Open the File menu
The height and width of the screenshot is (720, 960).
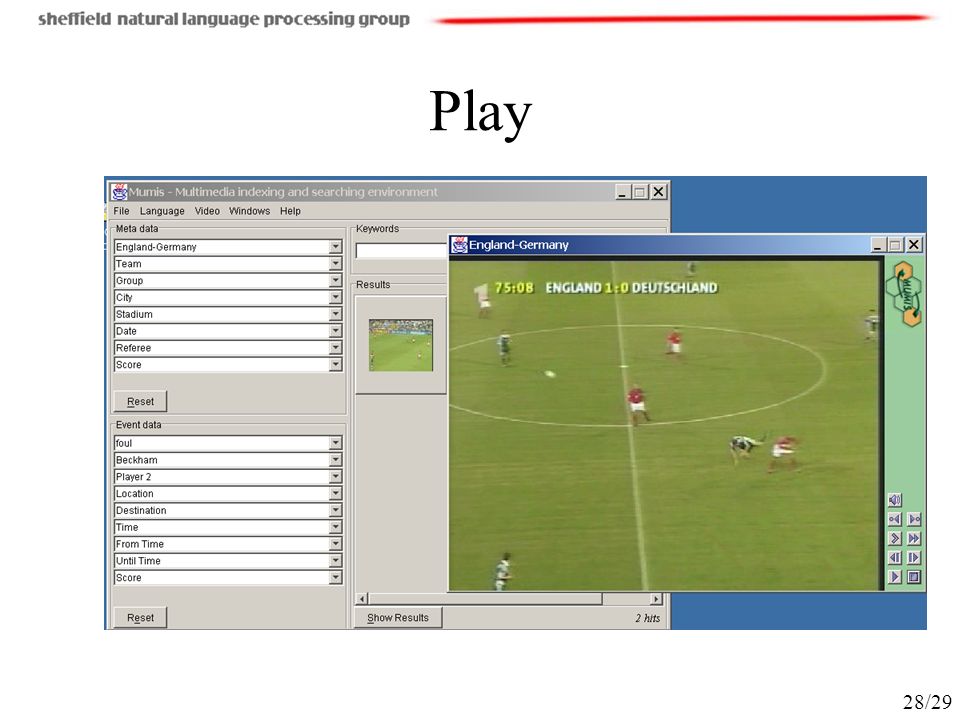[x=121, y=211]
